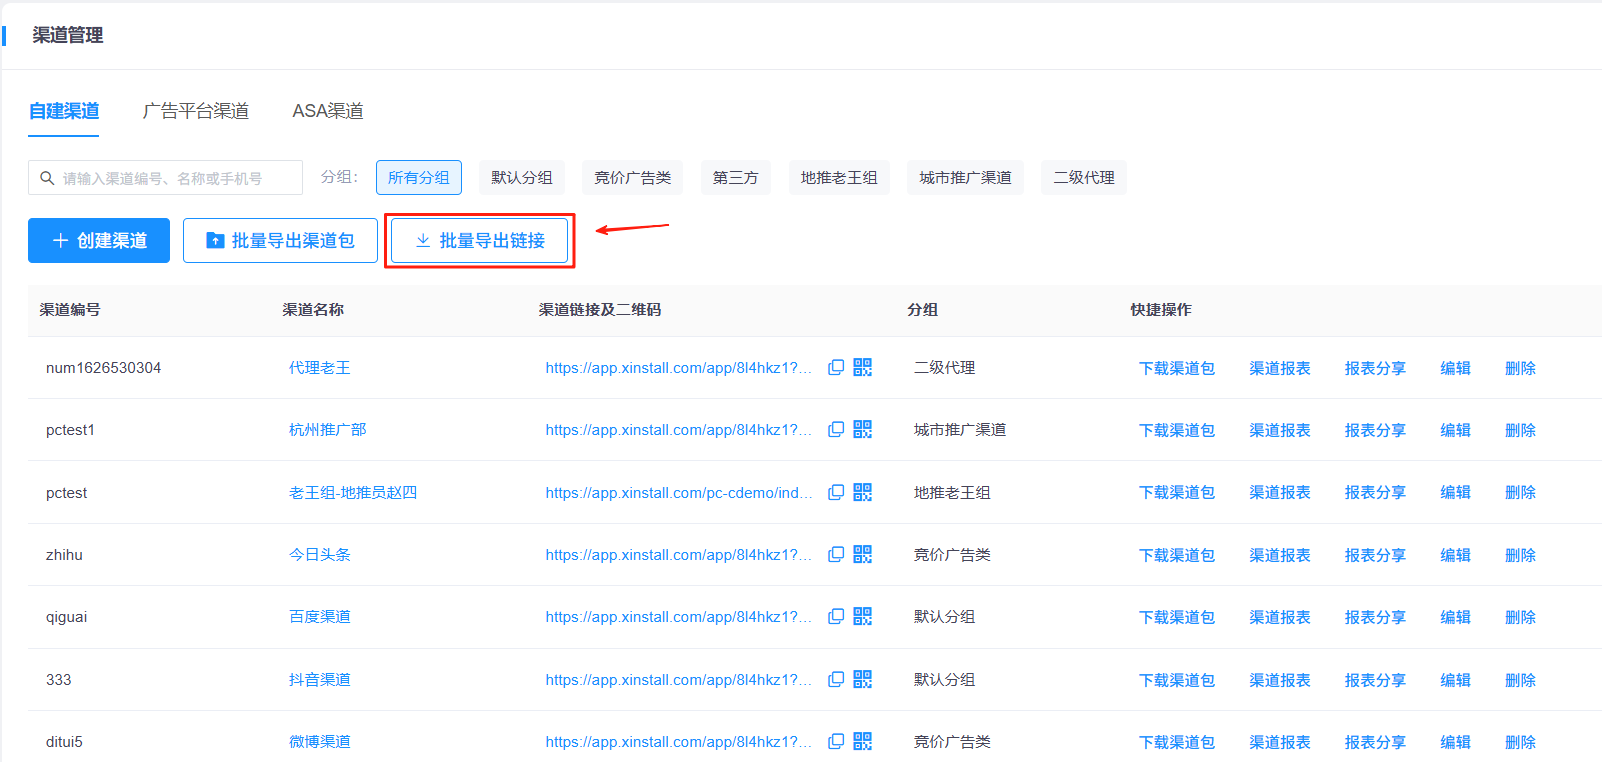Select channel number zhihu
Image resolution: width=1602 pixels, height=762 pixels.
tap(64, 554)
